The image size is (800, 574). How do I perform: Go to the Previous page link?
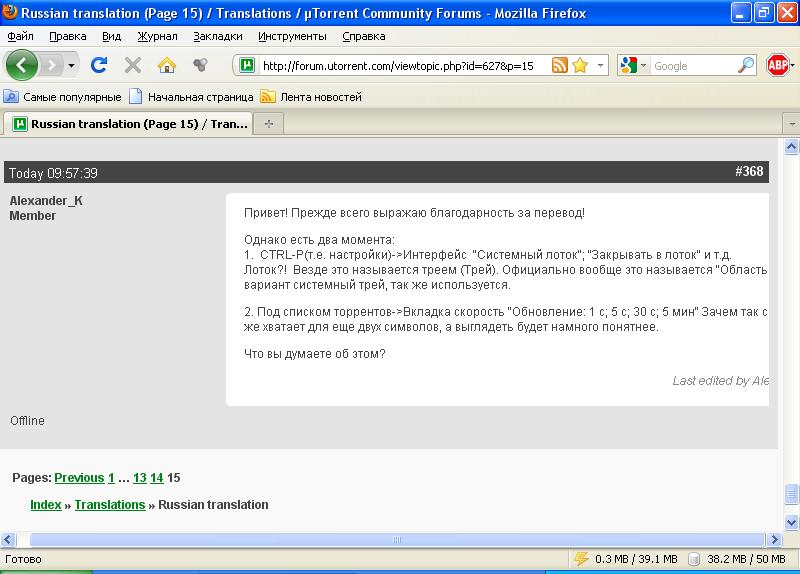[x=79, y=478]
